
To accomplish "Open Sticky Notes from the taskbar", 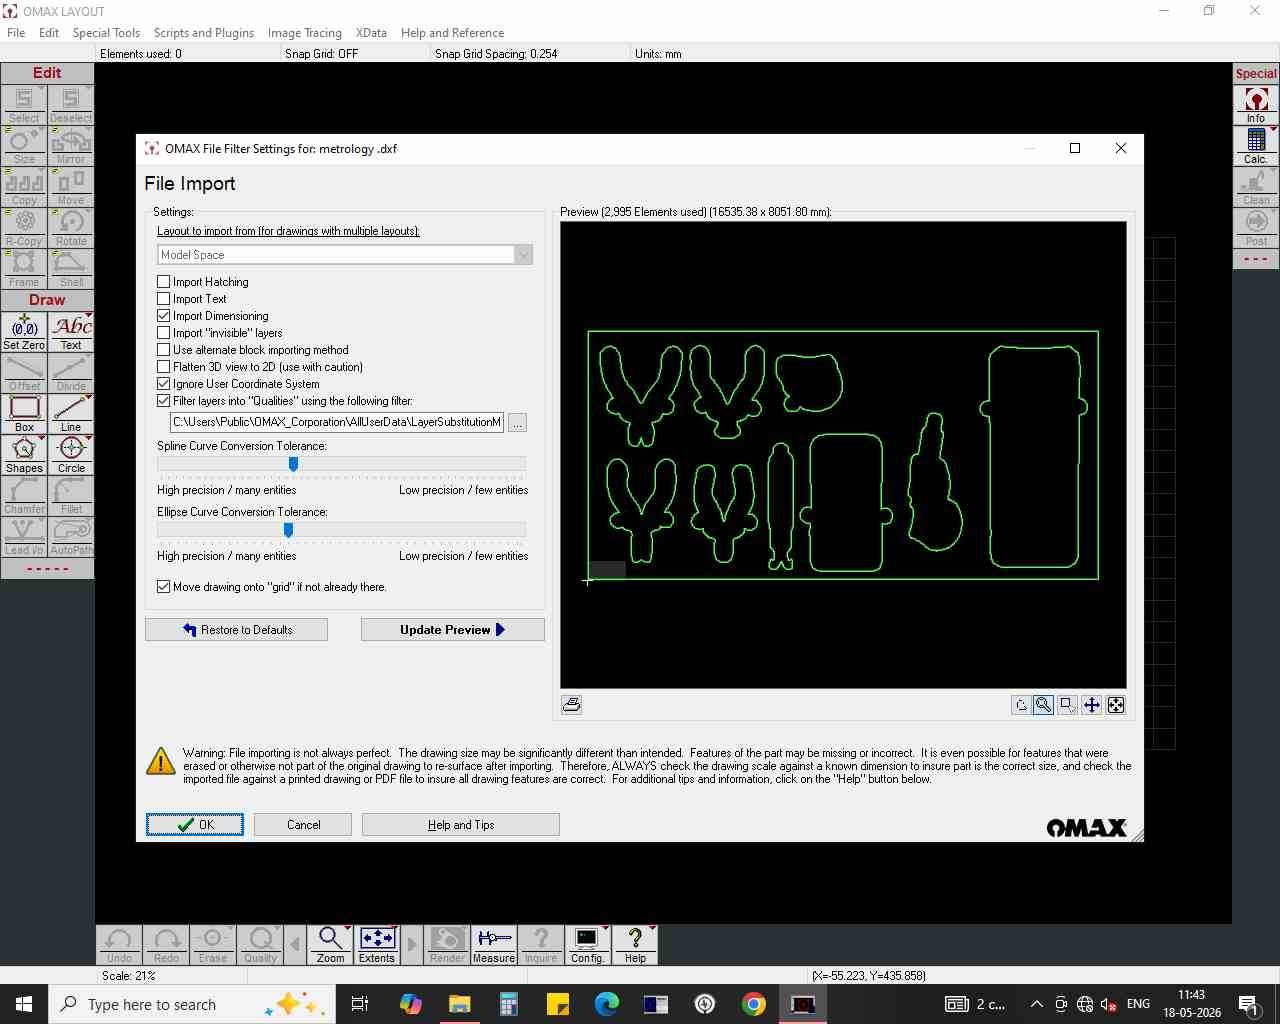I will tap(558, 1004).
